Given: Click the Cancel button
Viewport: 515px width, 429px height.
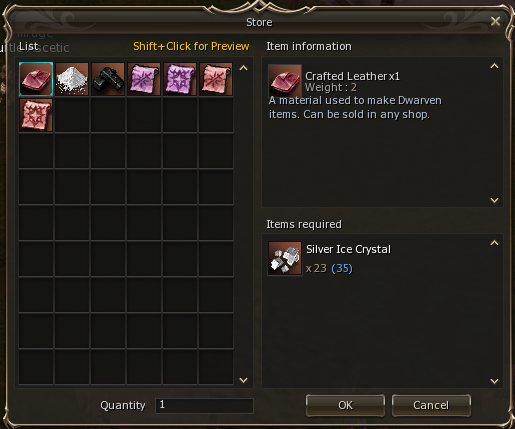Looking at the screenshot, I should [431, 405].
